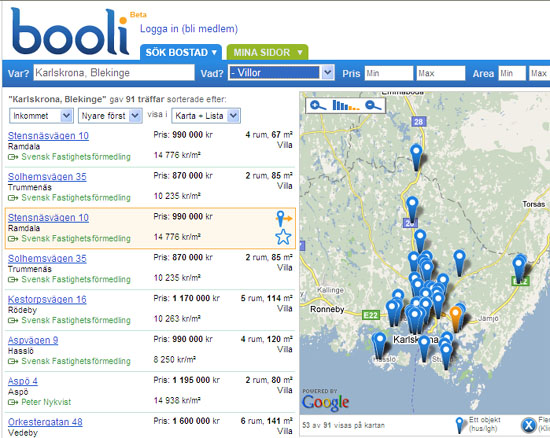550x438 pixels.
Task: Click the northernmost blue pin below route 28
Action: pyautogui.click(x=416, y=157)
